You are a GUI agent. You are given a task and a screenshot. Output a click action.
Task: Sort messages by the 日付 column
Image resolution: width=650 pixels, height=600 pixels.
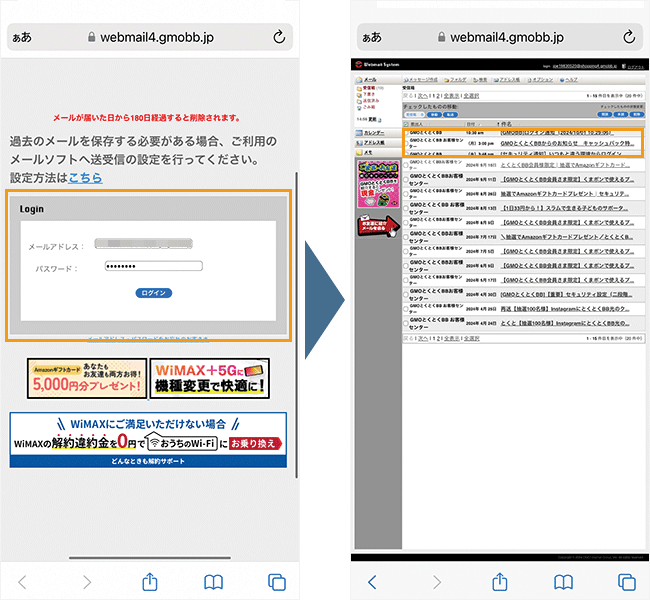[471, 124]
